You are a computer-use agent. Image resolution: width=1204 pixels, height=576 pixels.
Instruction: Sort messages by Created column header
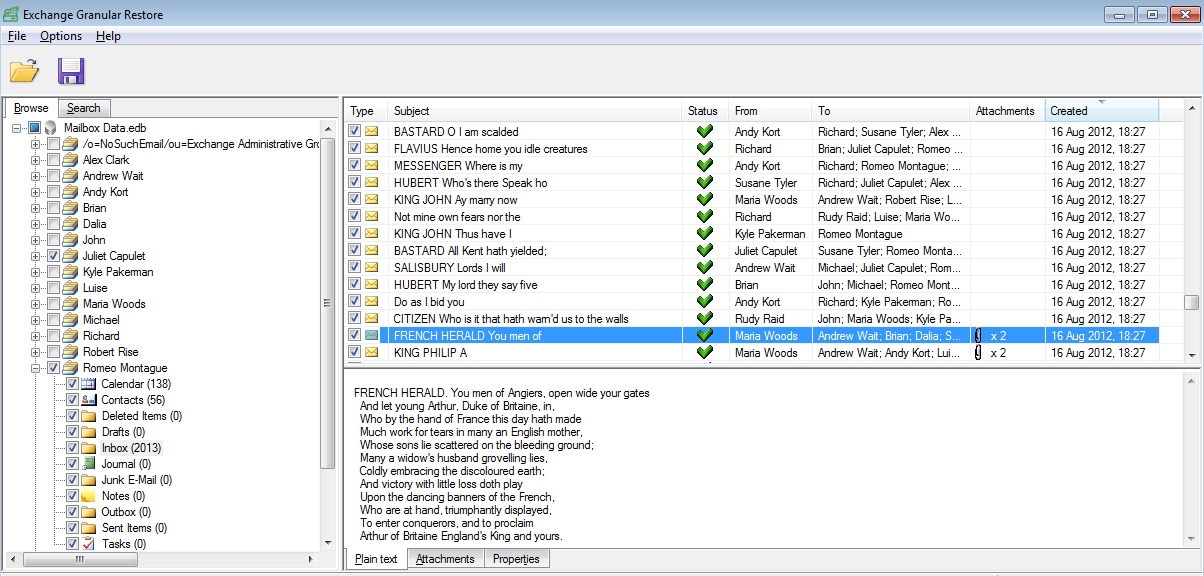coord(1102,111)
